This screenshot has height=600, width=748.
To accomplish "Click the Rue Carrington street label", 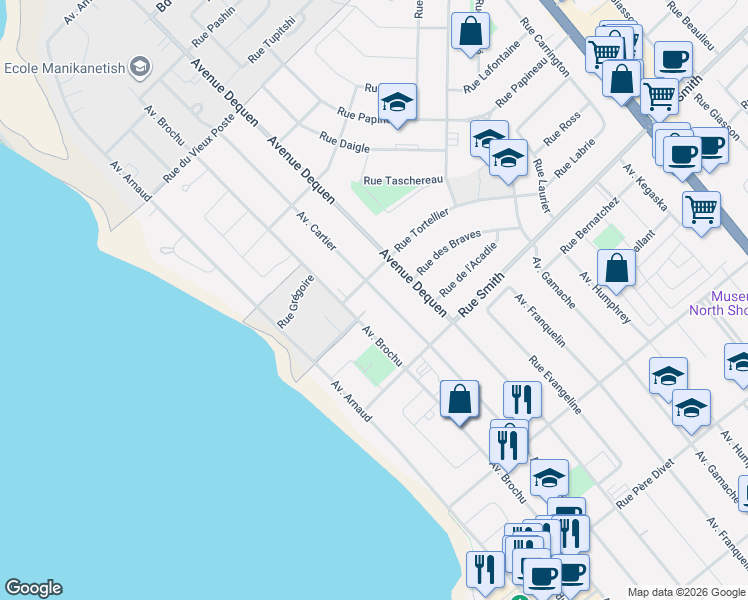I will coord(545,47).
